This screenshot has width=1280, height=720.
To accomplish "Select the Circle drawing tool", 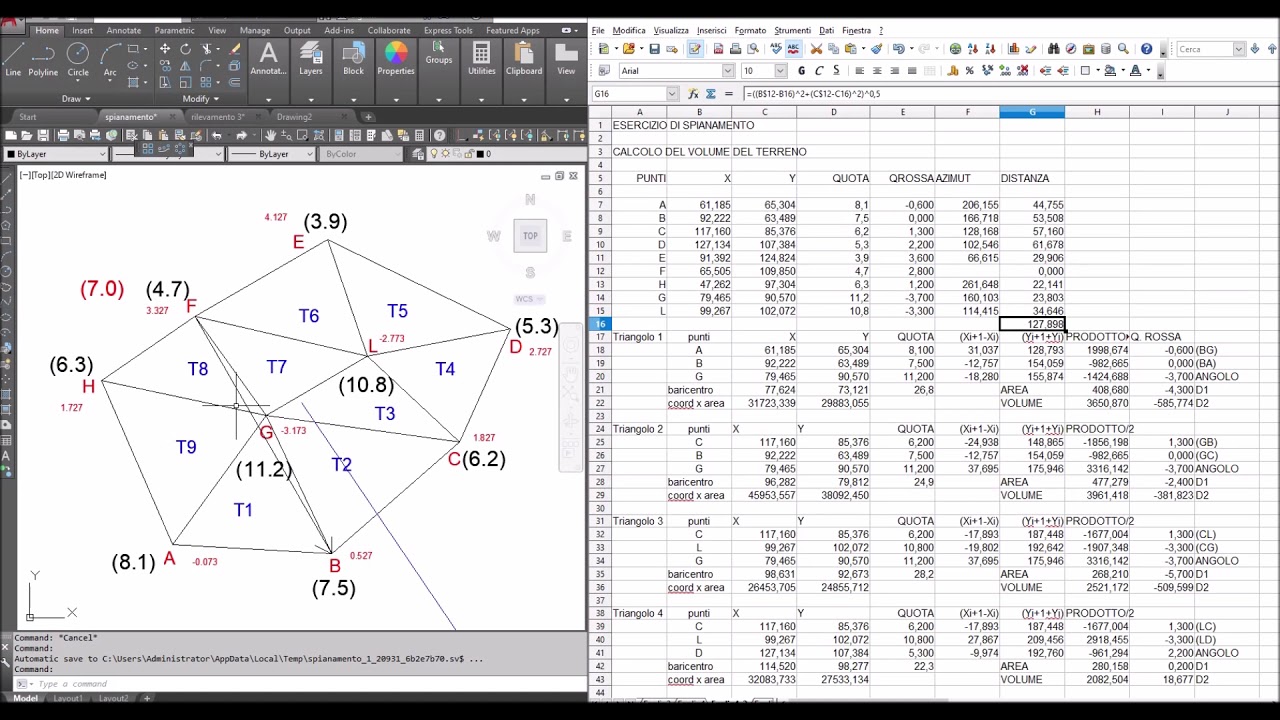I will (x=78, y=58).
